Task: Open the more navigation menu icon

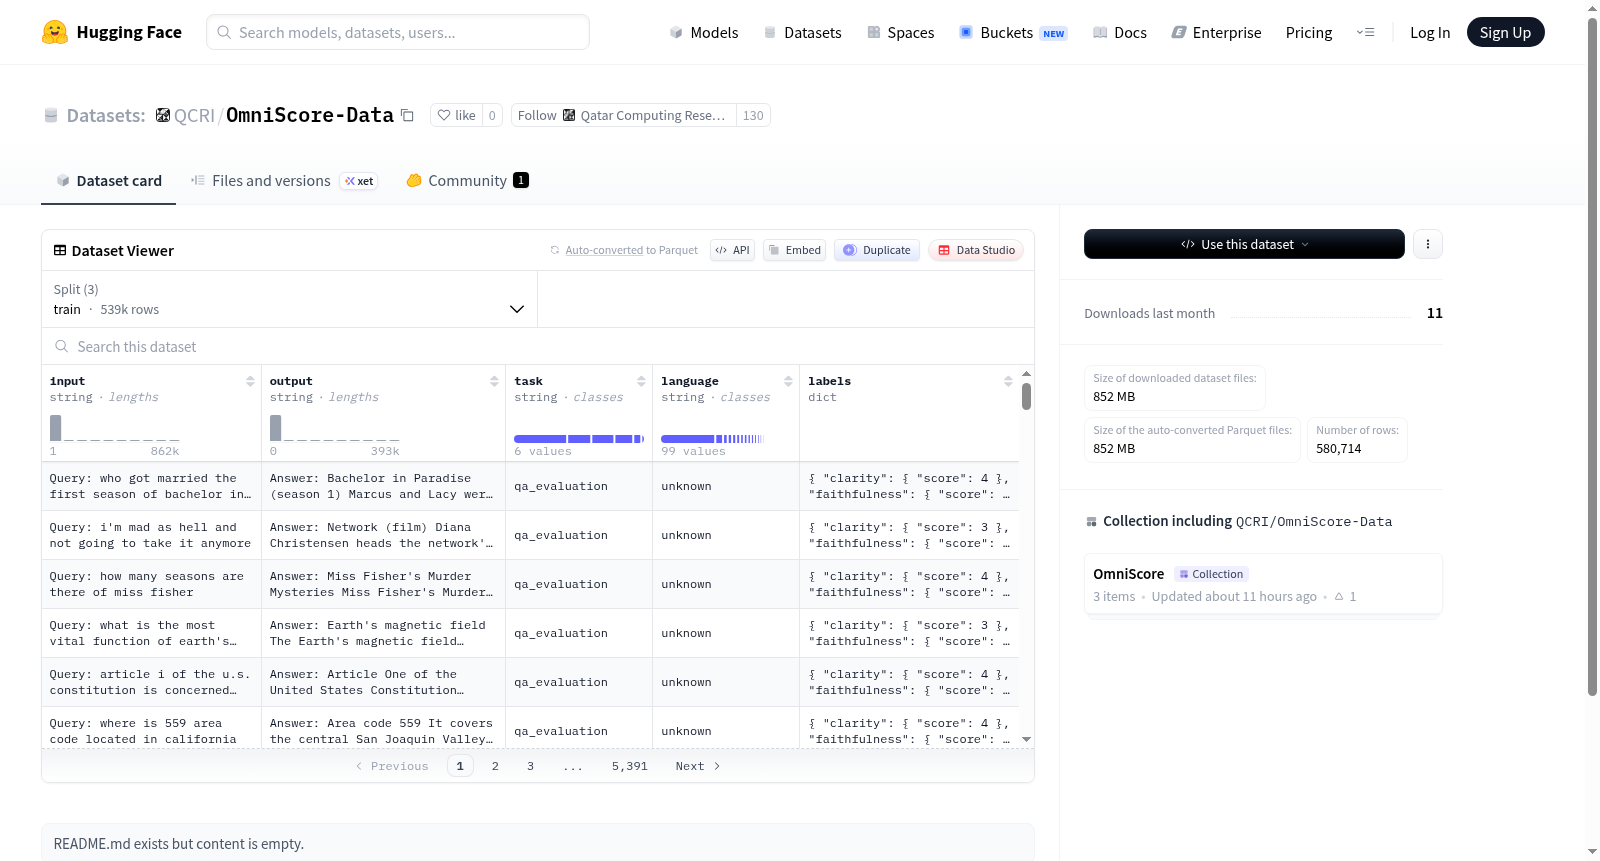Action: coord(1365,32)
